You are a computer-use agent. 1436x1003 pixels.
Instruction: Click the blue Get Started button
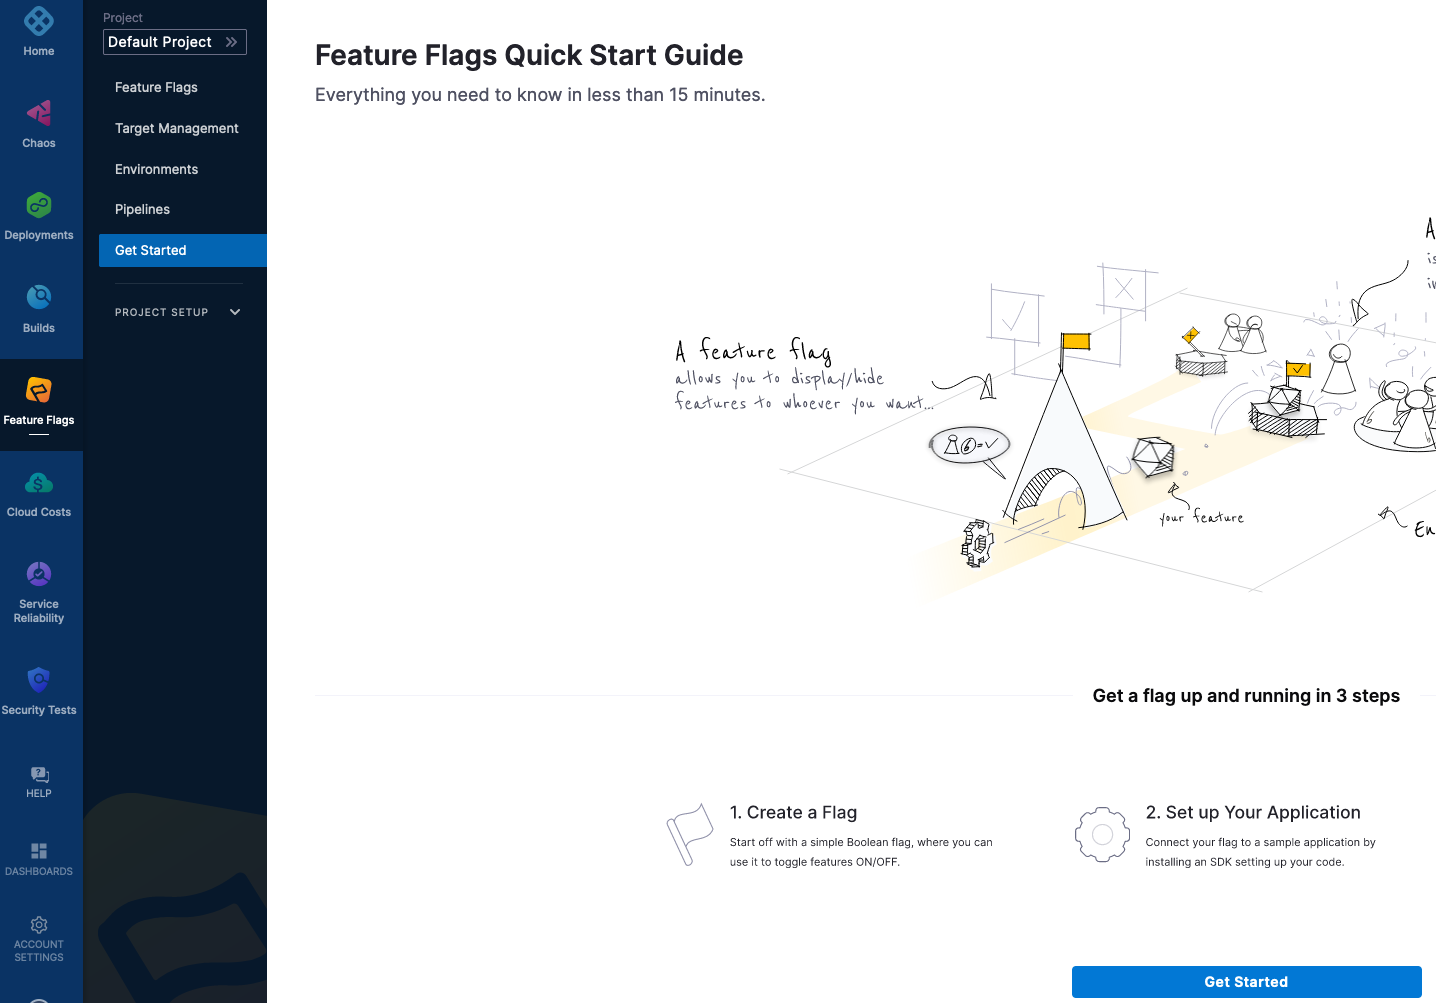1246,982
